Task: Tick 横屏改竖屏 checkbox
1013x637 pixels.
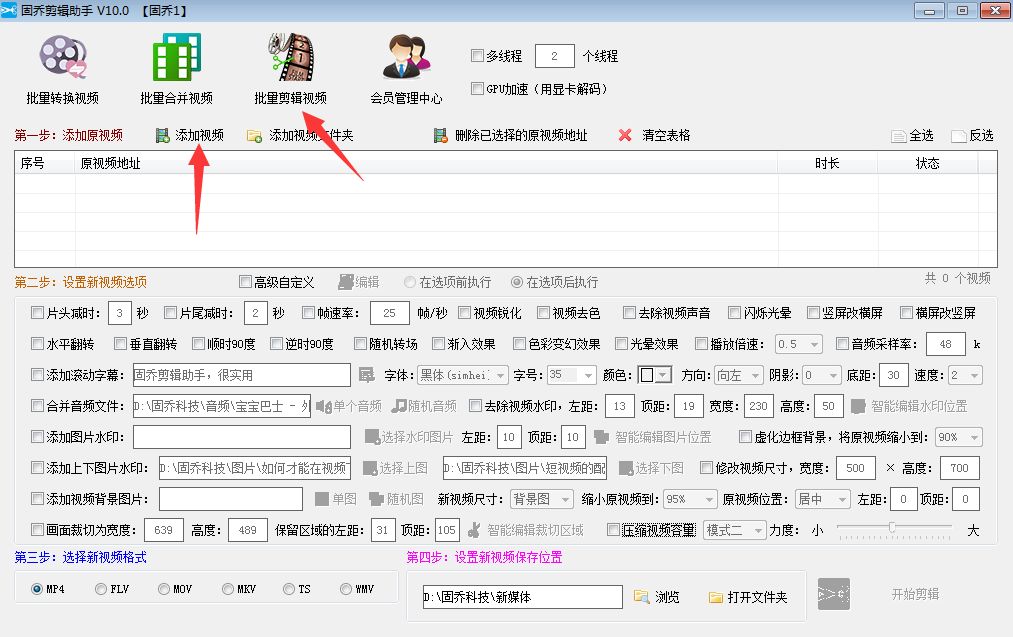Action: [x=906, y=313]
